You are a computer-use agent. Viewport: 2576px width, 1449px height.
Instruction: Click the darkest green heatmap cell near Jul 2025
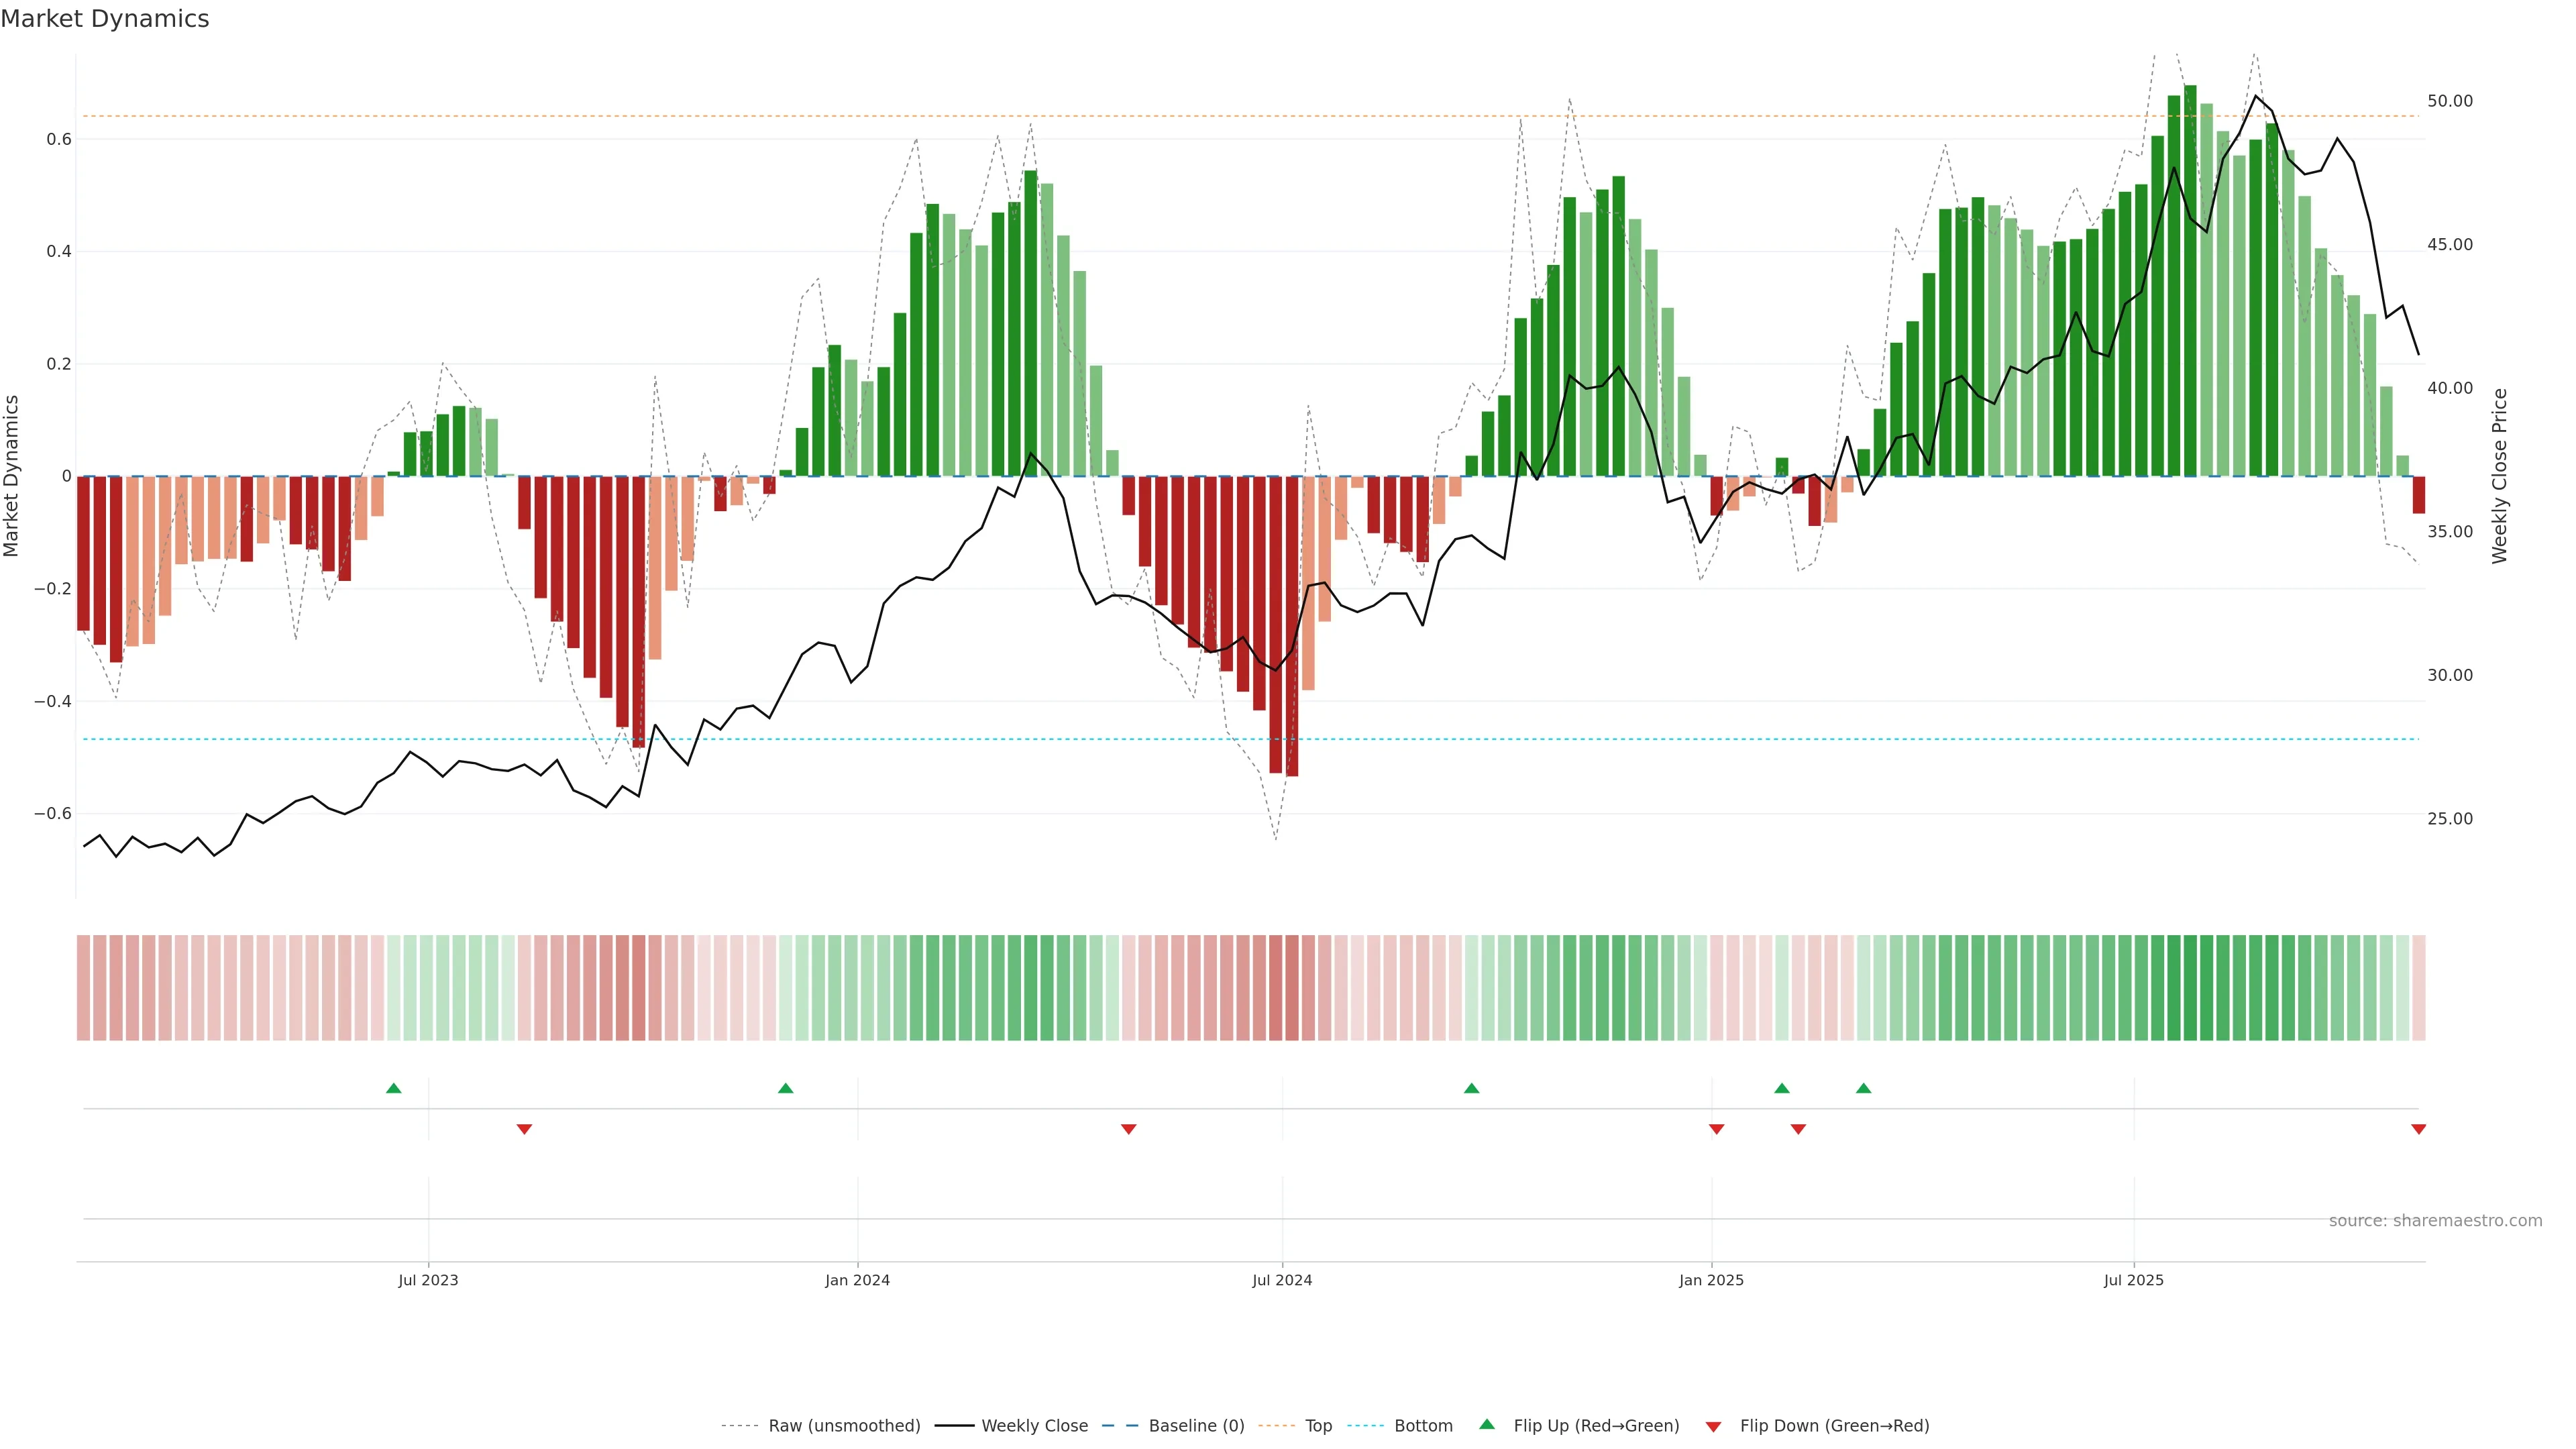coord(2190,988)
